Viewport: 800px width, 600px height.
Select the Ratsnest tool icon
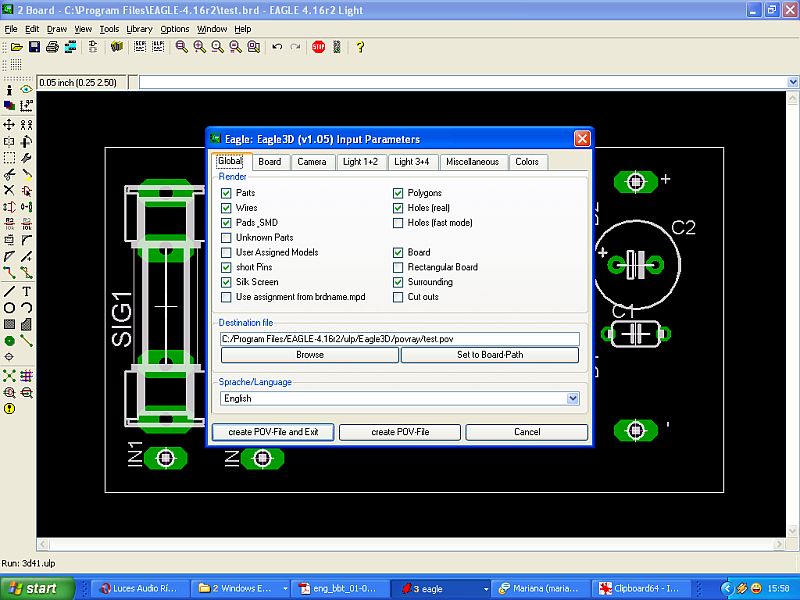click(9, 376)
